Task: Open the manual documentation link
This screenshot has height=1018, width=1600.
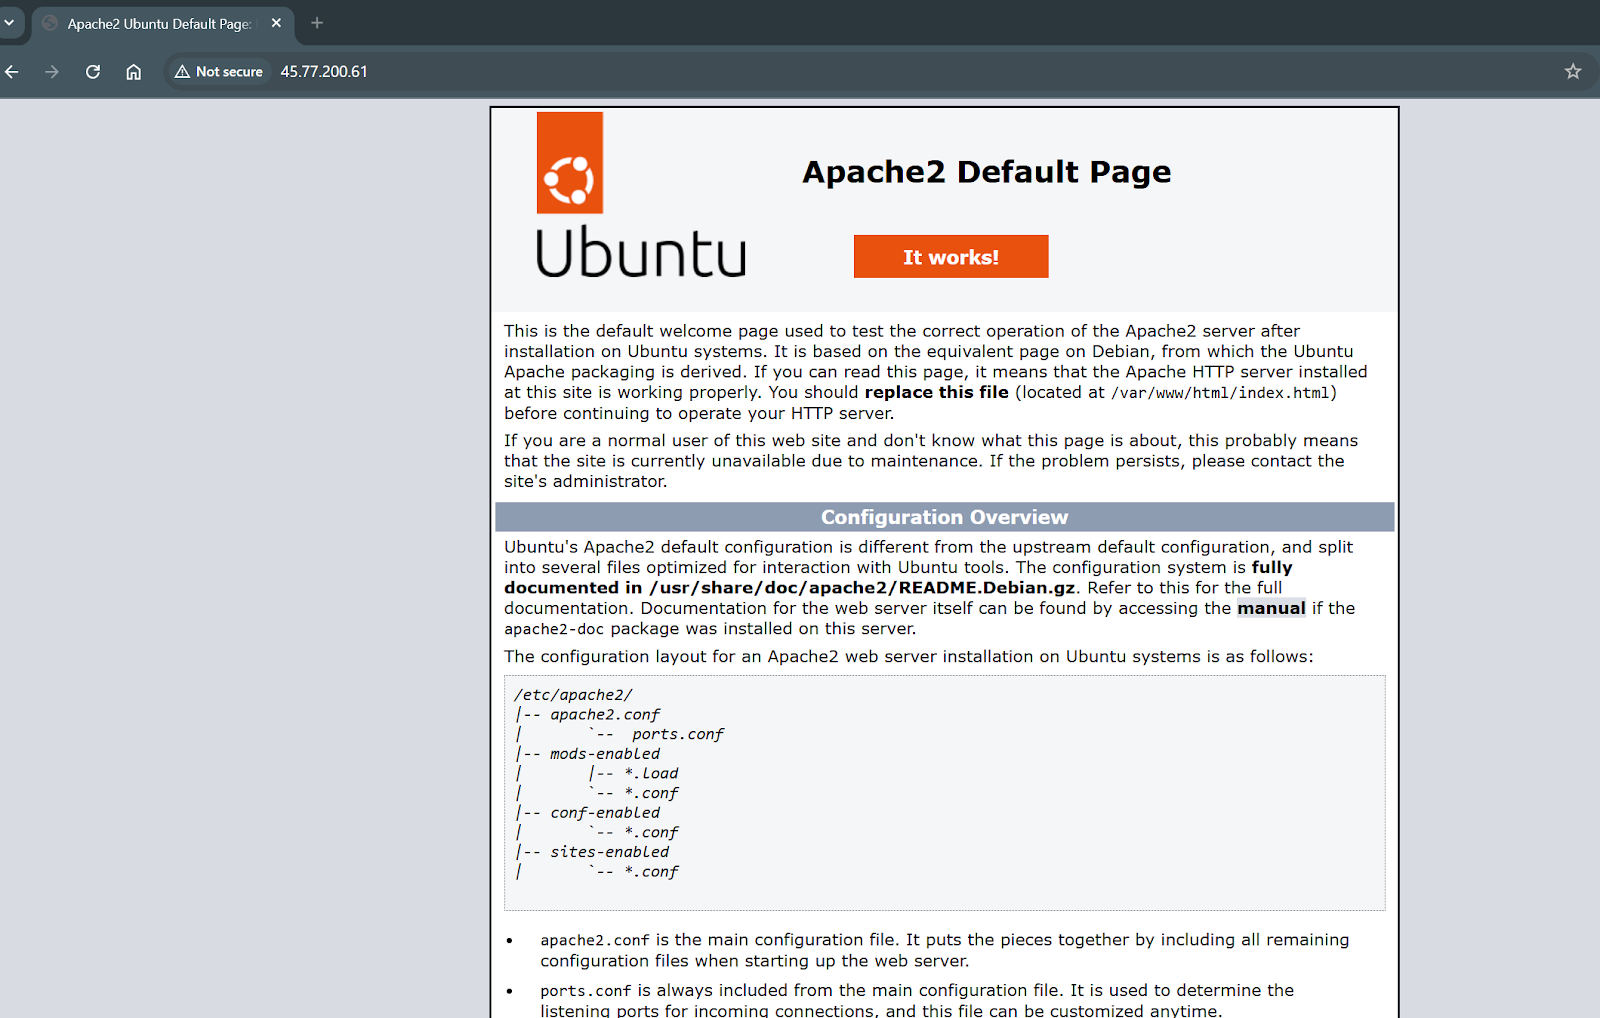Action: click(x=1270, y=608)
